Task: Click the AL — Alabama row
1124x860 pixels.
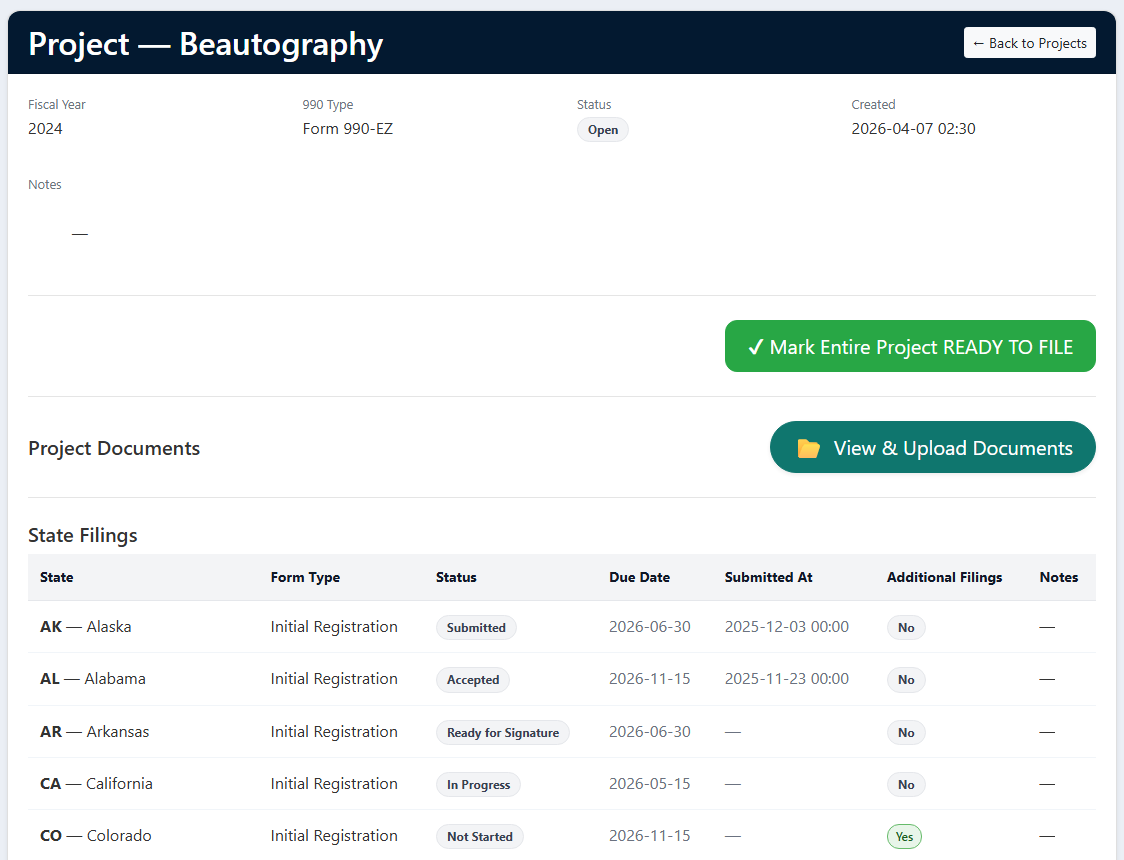Action: pos(562,679)
